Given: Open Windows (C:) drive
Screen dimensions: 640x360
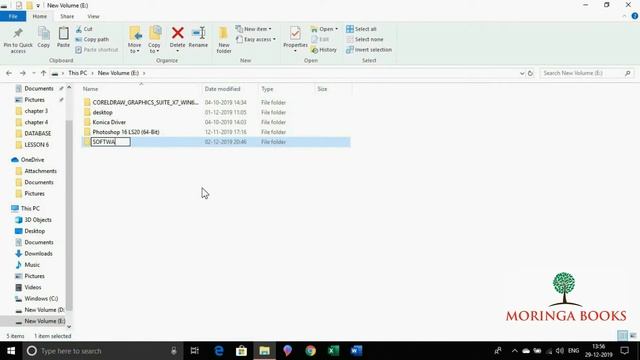Looking at the screenshot, I should coord(41,299).
